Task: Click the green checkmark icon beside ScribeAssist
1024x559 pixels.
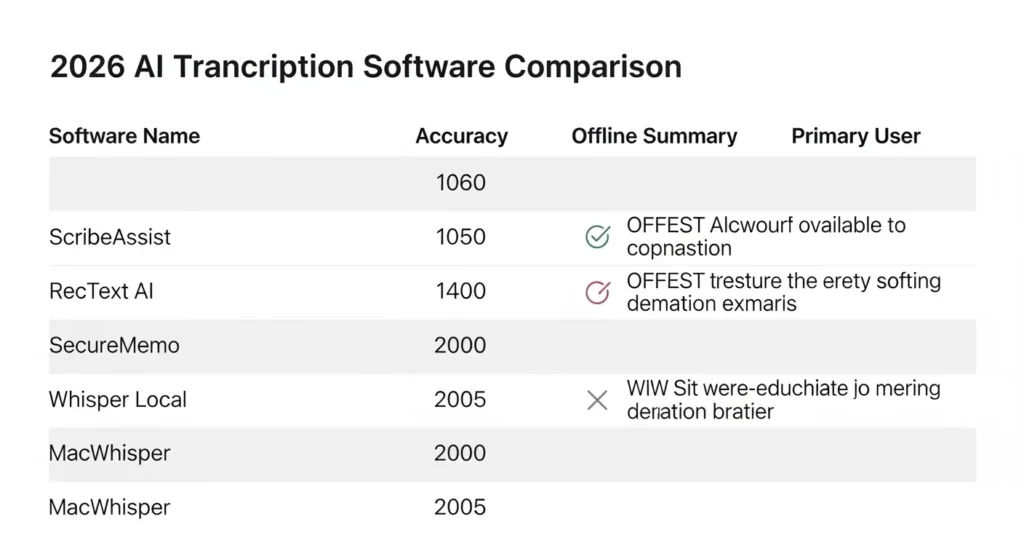Action: coord(597,237)
